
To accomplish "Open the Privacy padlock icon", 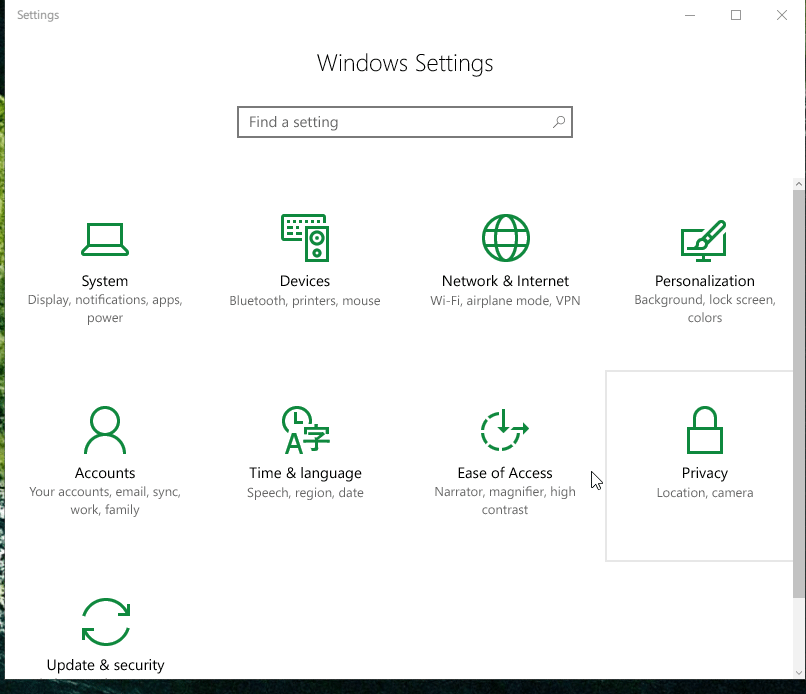I will coord(705,430).
